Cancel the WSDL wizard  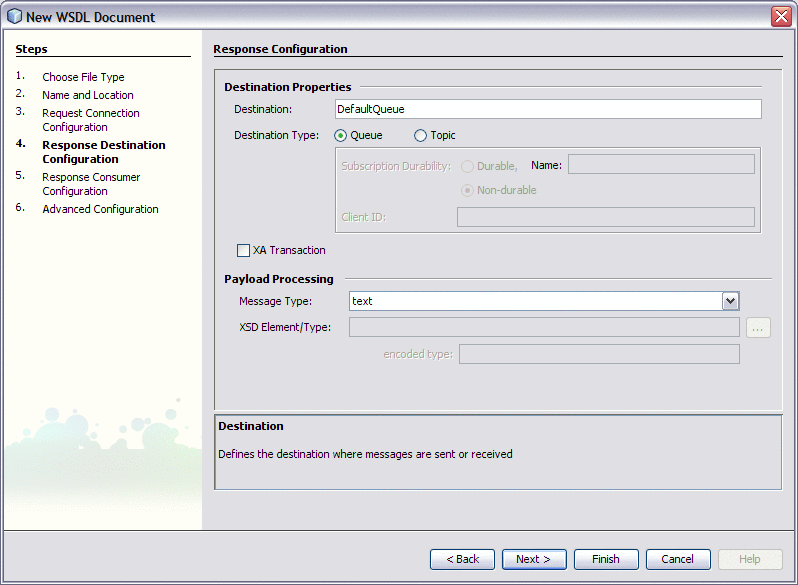point(678,559)
